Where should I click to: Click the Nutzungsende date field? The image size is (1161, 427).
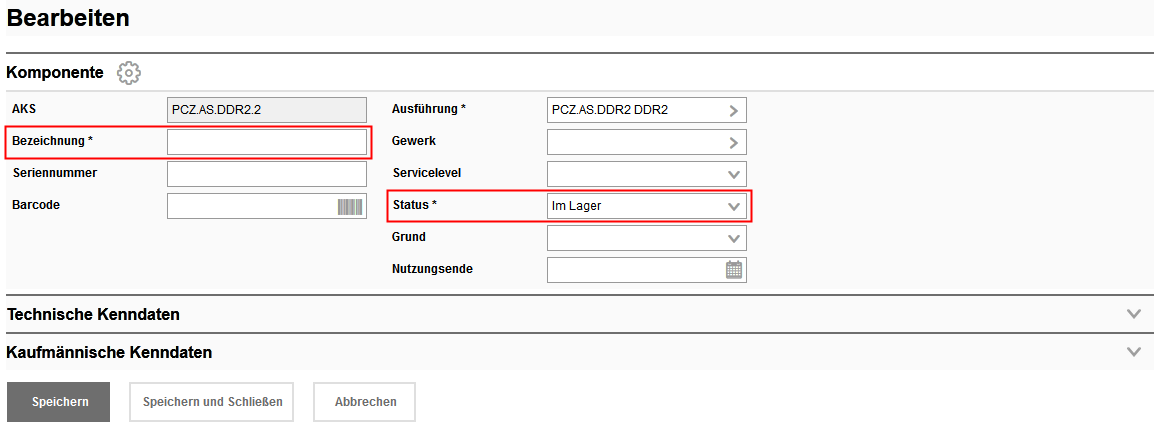(634, 270)
